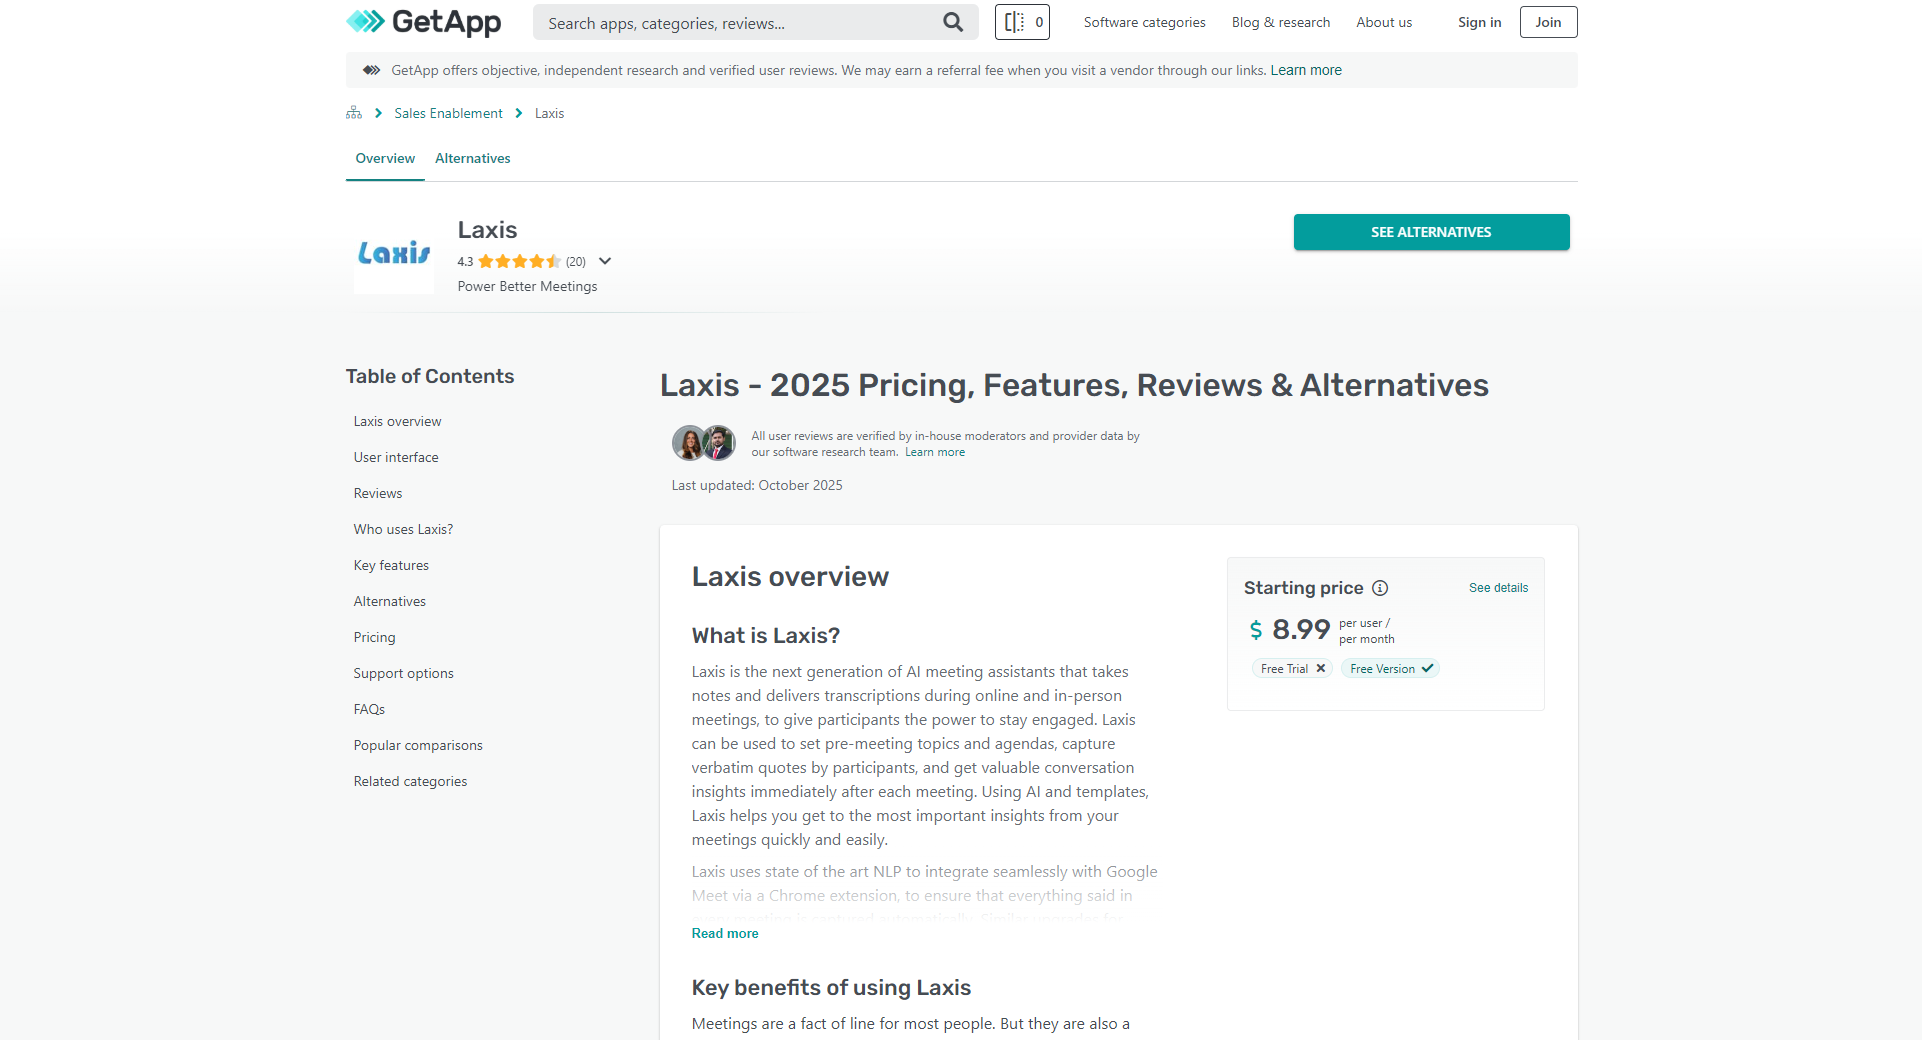Click the search magnifier icon

pos(951,22)
